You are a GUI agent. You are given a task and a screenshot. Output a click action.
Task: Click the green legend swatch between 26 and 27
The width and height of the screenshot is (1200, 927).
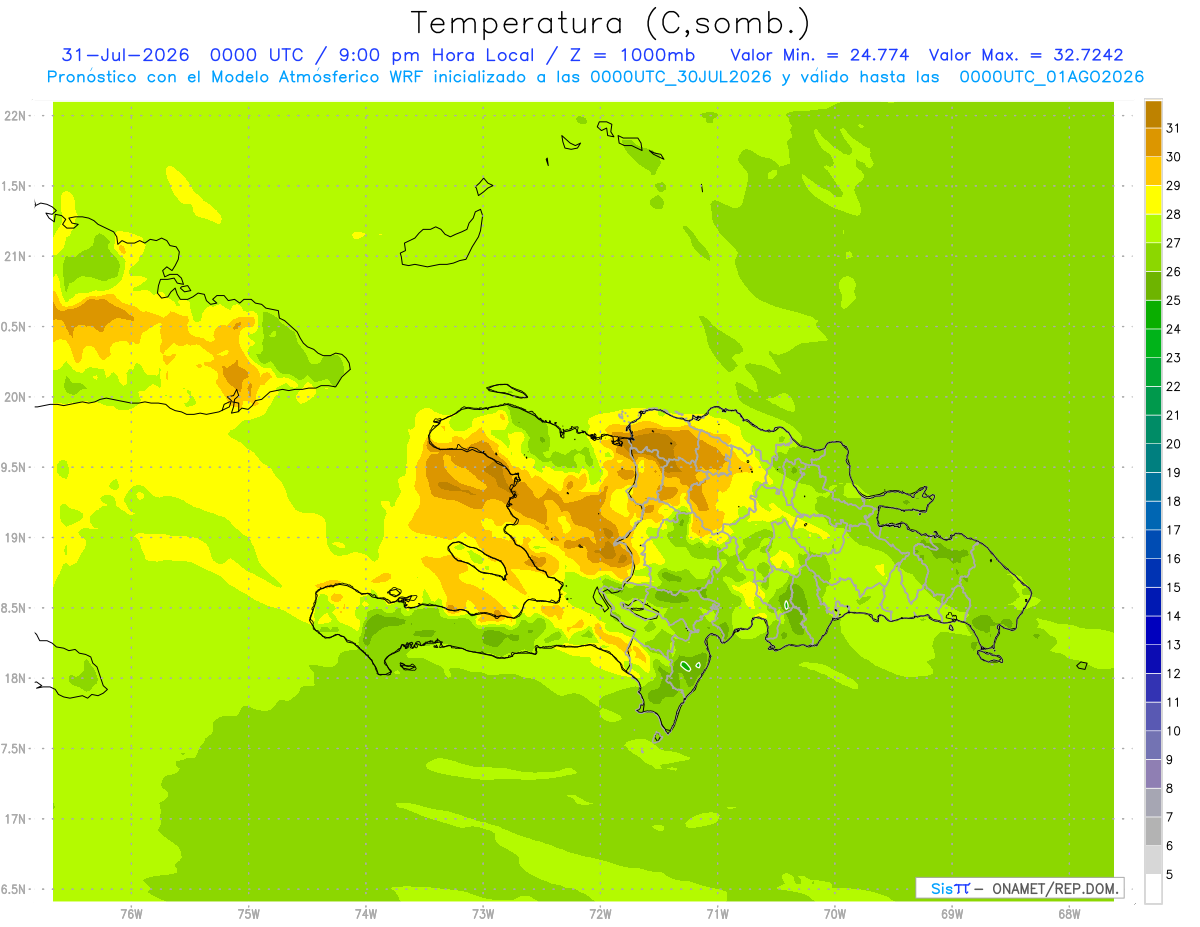[x=1153, y=257]
